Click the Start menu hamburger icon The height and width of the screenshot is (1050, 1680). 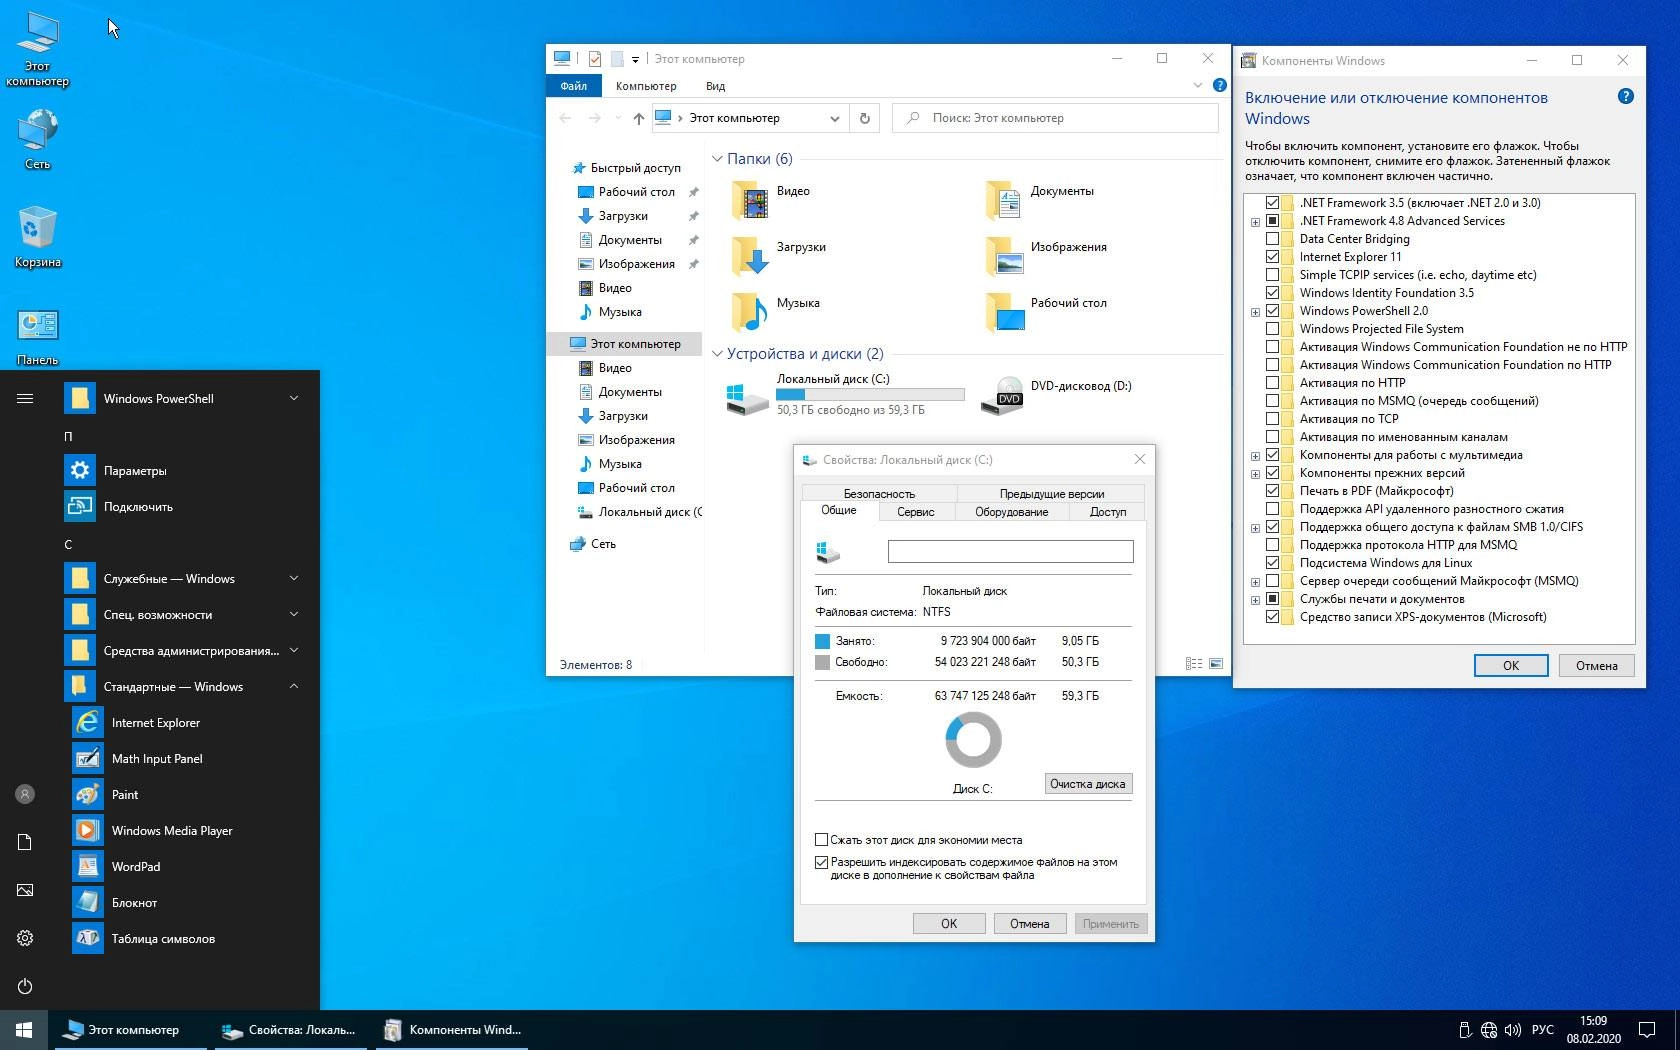pyautogui.click(x=25, y=398)
